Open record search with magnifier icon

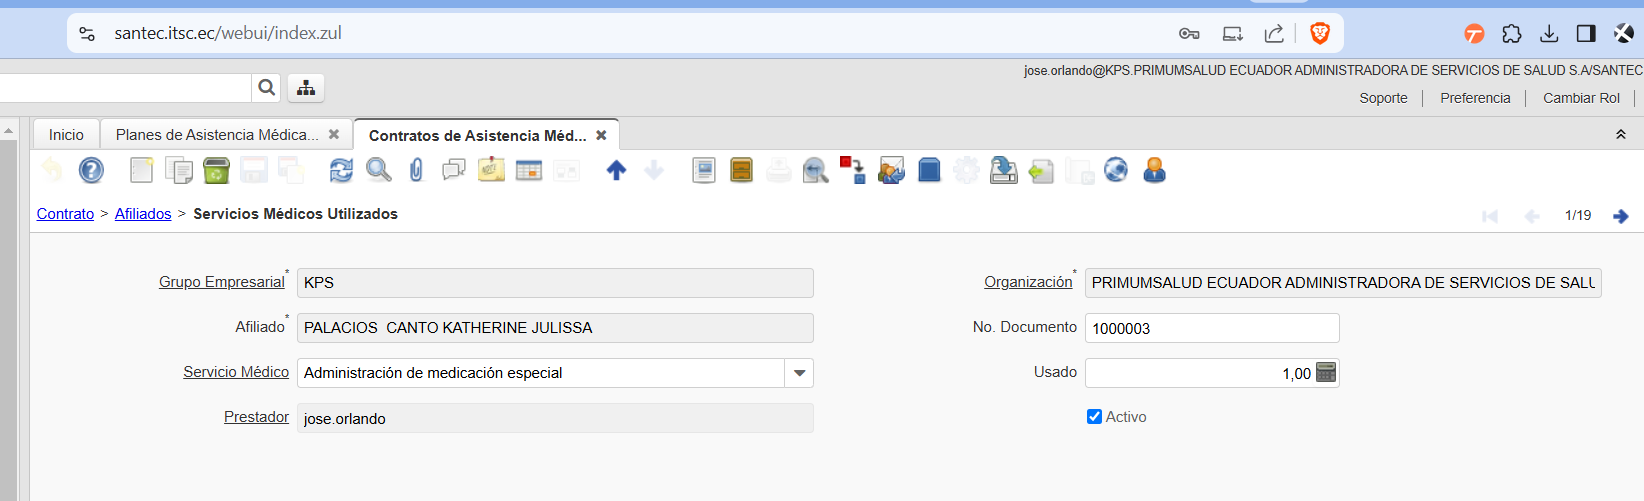[378, 171]
